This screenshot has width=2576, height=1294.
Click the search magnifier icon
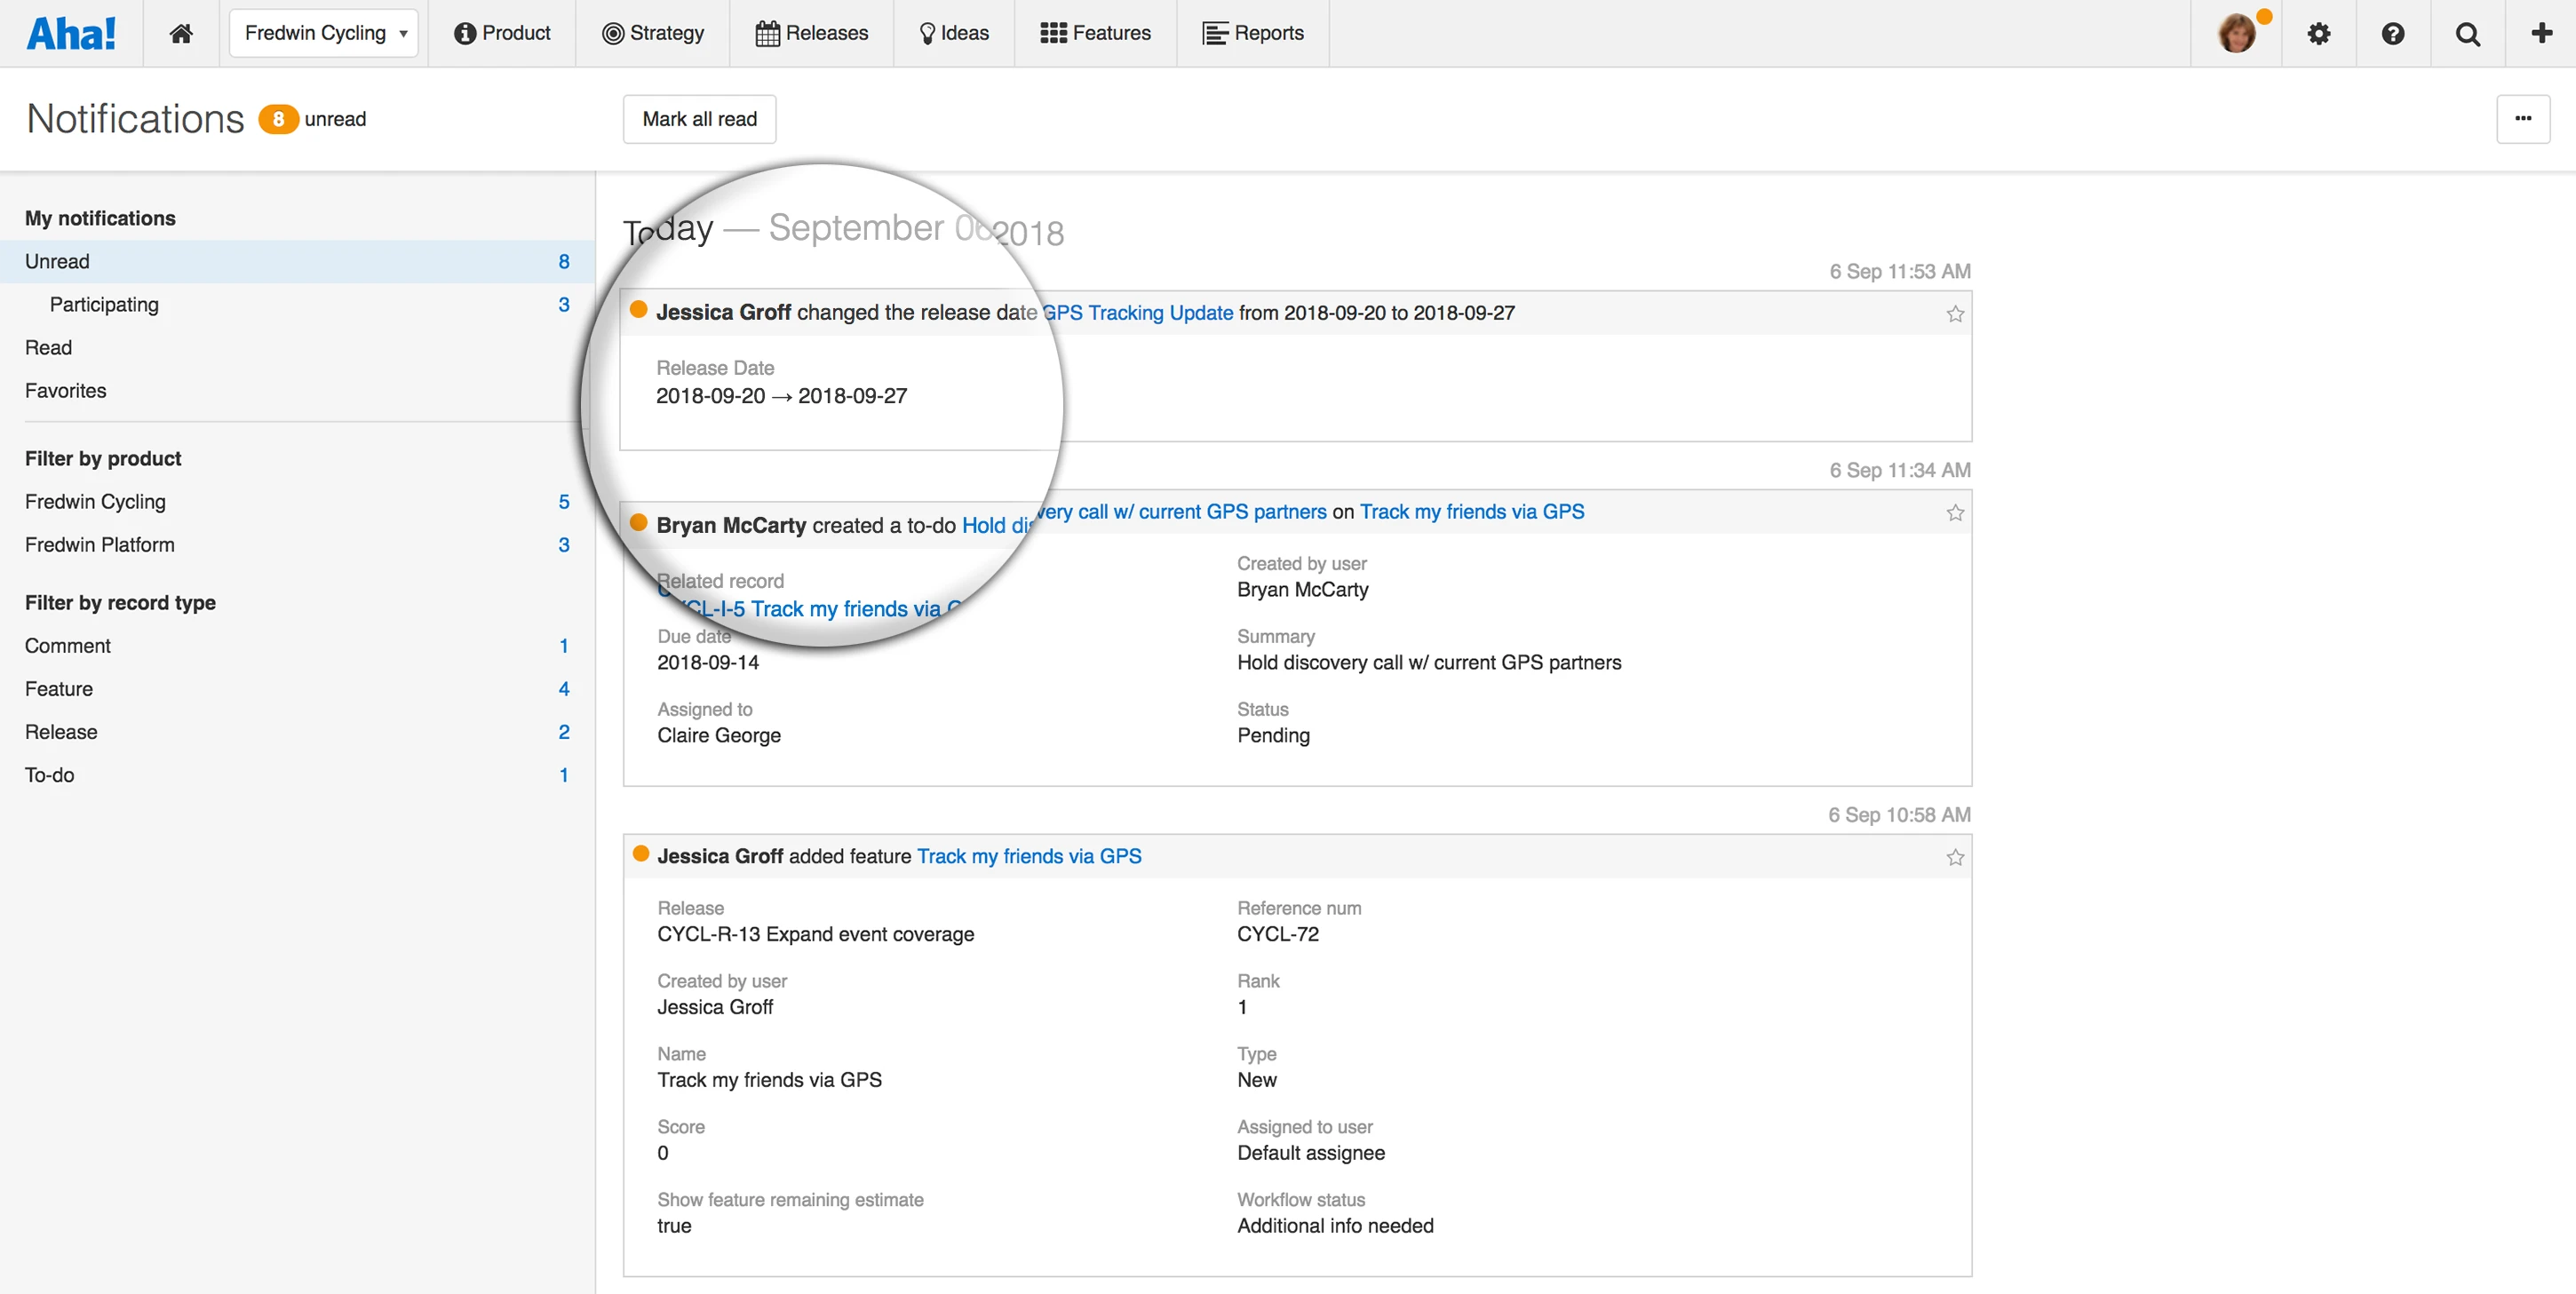point(2467,33)
